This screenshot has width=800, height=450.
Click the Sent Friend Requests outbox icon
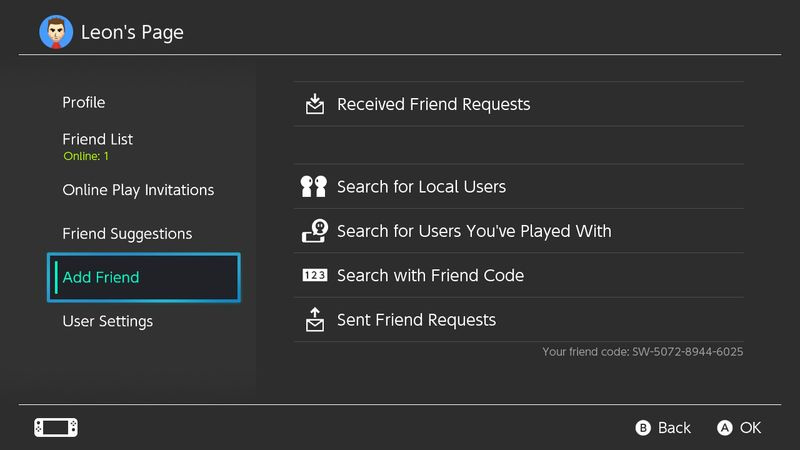(x=315, y=320)
